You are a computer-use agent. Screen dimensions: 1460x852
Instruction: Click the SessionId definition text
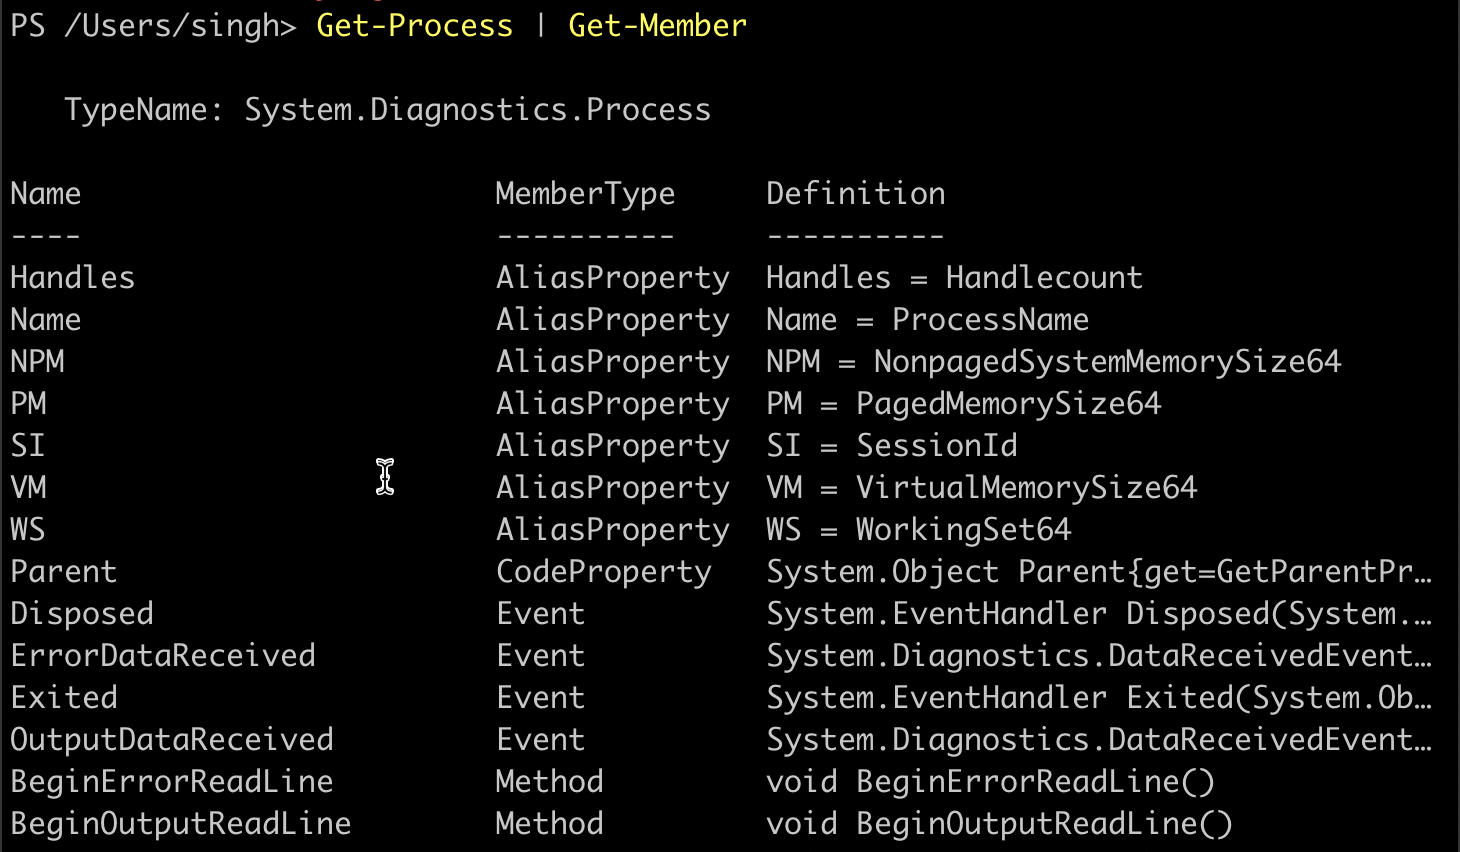click(x=936, y=446)
